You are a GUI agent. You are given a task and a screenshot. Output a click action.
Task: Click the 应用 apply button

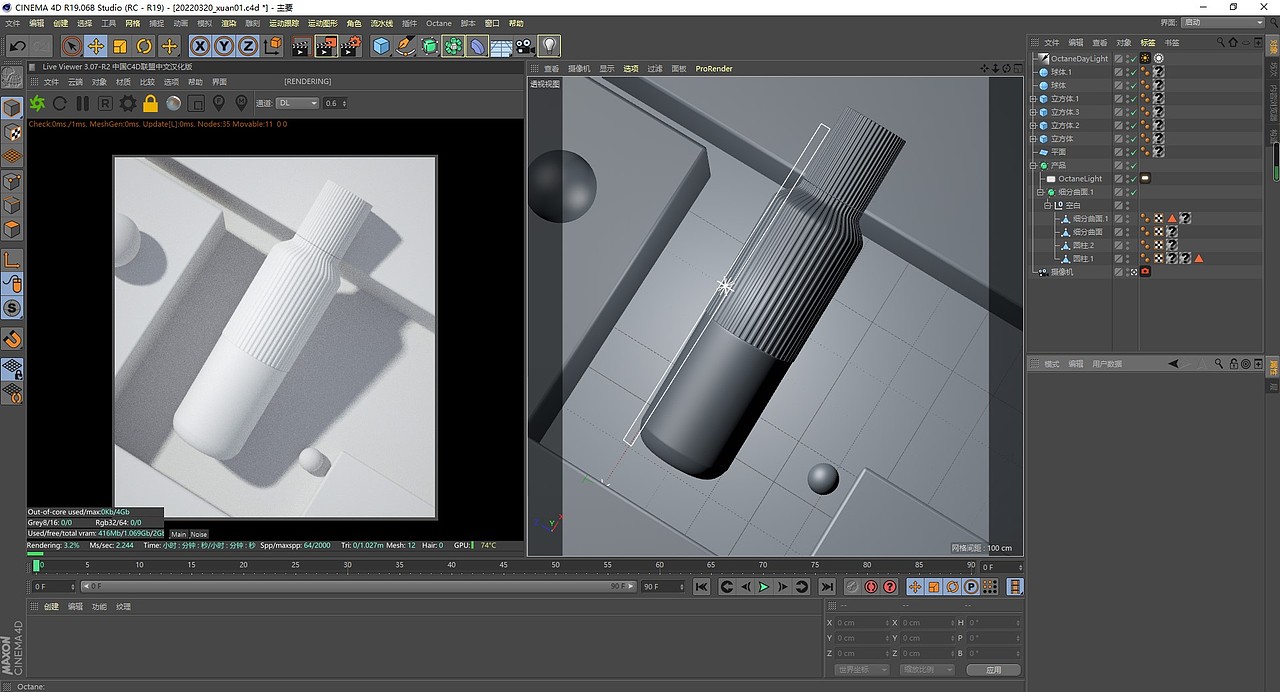point(993,670)
